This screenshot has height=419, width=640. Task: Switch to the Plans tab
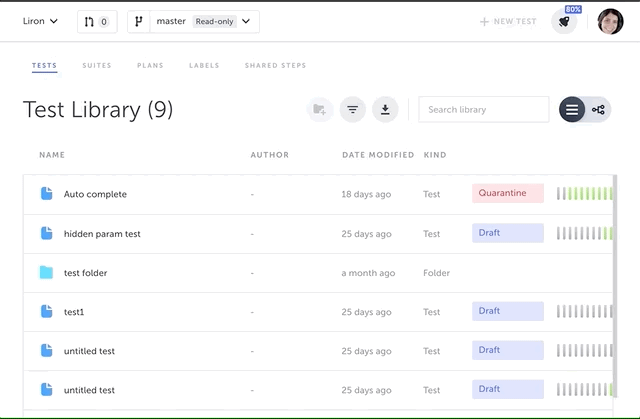point(150,65)
